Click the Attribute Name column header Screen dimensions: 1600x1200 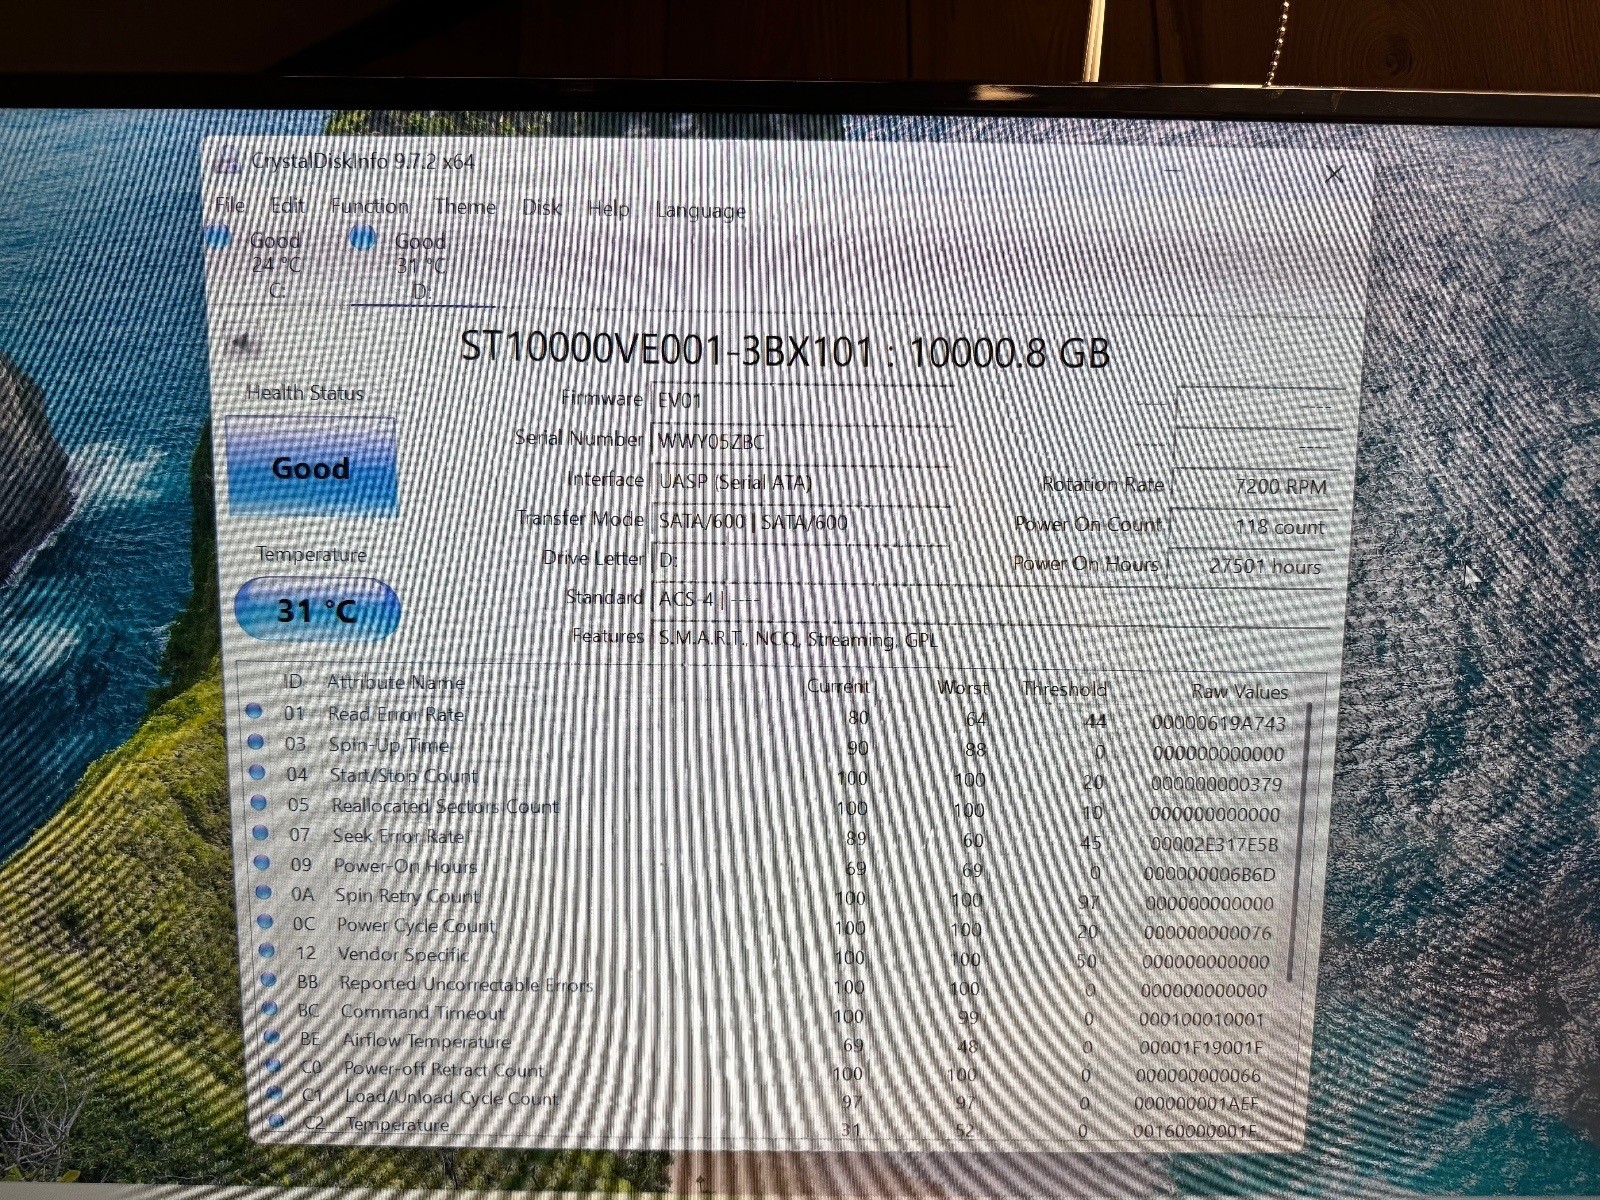[x=396, y=682]
